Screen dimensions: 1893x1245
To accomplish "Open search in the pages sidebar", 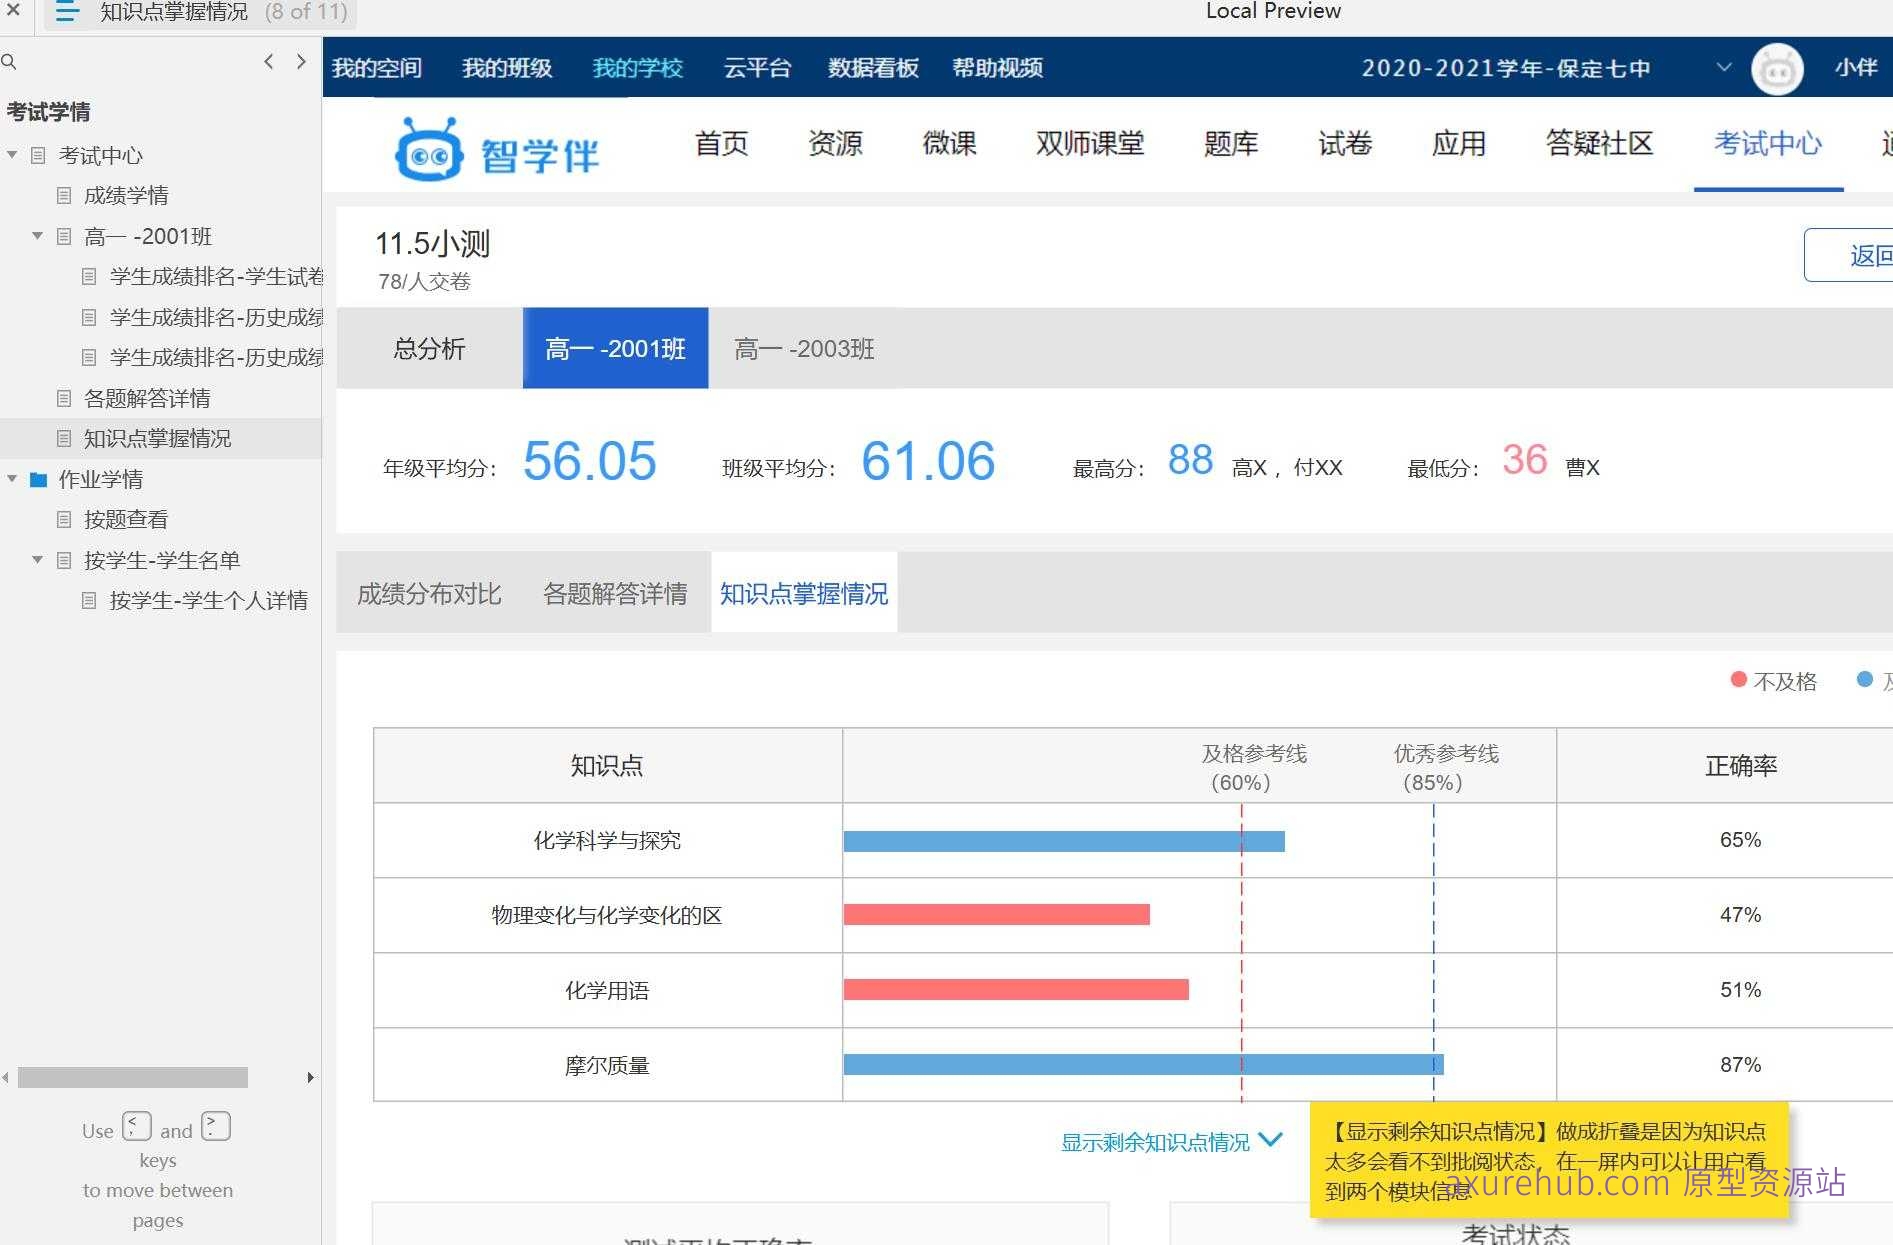I will click(x=9, y=61).
